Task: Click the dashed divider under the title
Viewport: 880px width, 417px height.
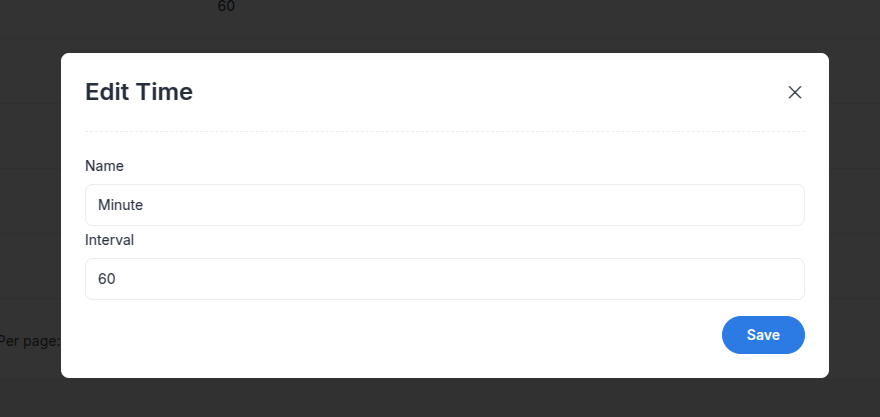Action: click(x=444, y=131)
